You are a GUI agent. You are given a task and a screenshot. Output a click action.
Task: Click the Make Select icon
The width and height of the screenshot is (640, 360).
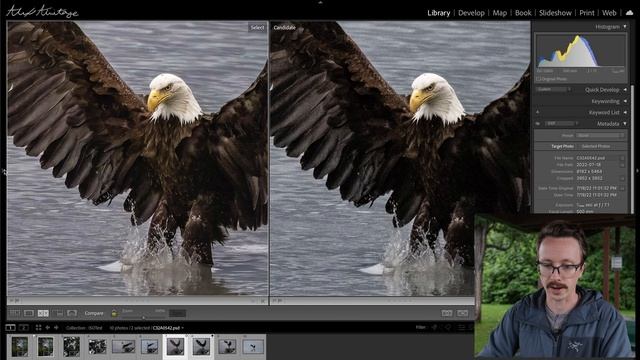tap(462, 313)
